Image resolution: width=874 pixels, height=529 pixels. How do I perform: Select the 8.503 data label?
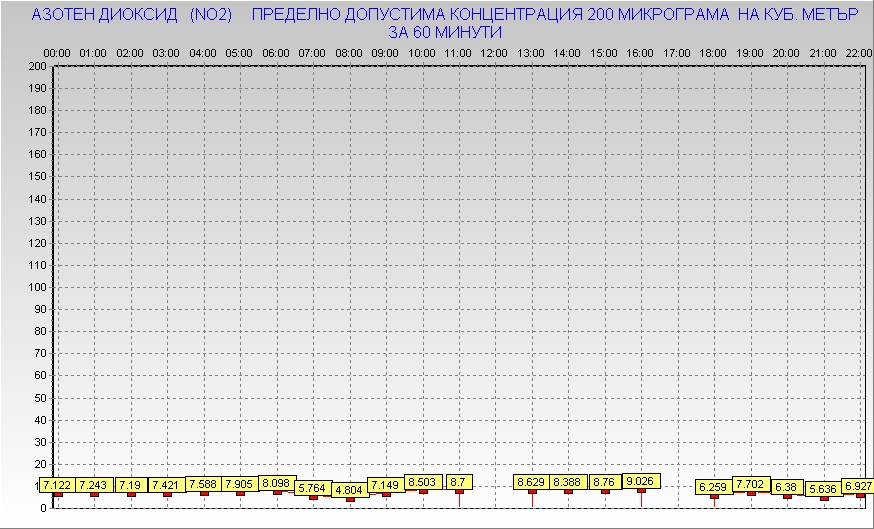pyautogui.click(x=424, y=482)
